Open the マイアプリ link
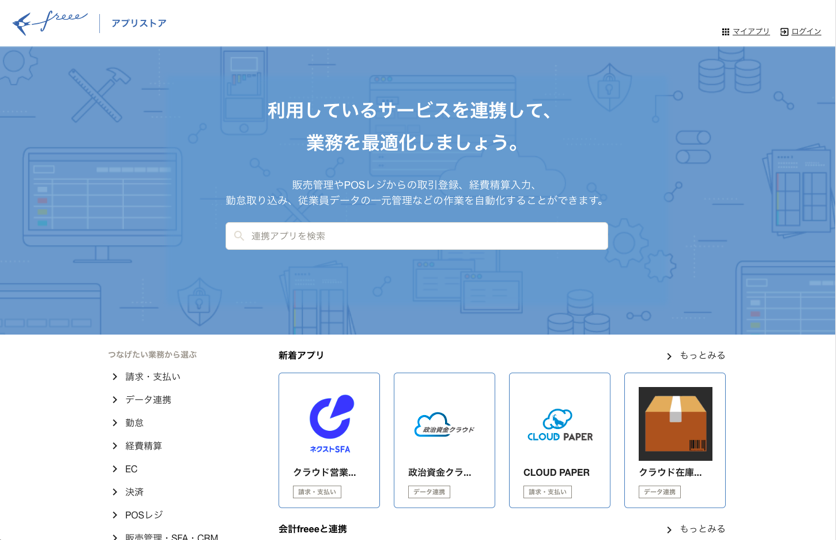The height and width of the screenshot is (540, 836). pyautogui.click(x=751, y=32)
